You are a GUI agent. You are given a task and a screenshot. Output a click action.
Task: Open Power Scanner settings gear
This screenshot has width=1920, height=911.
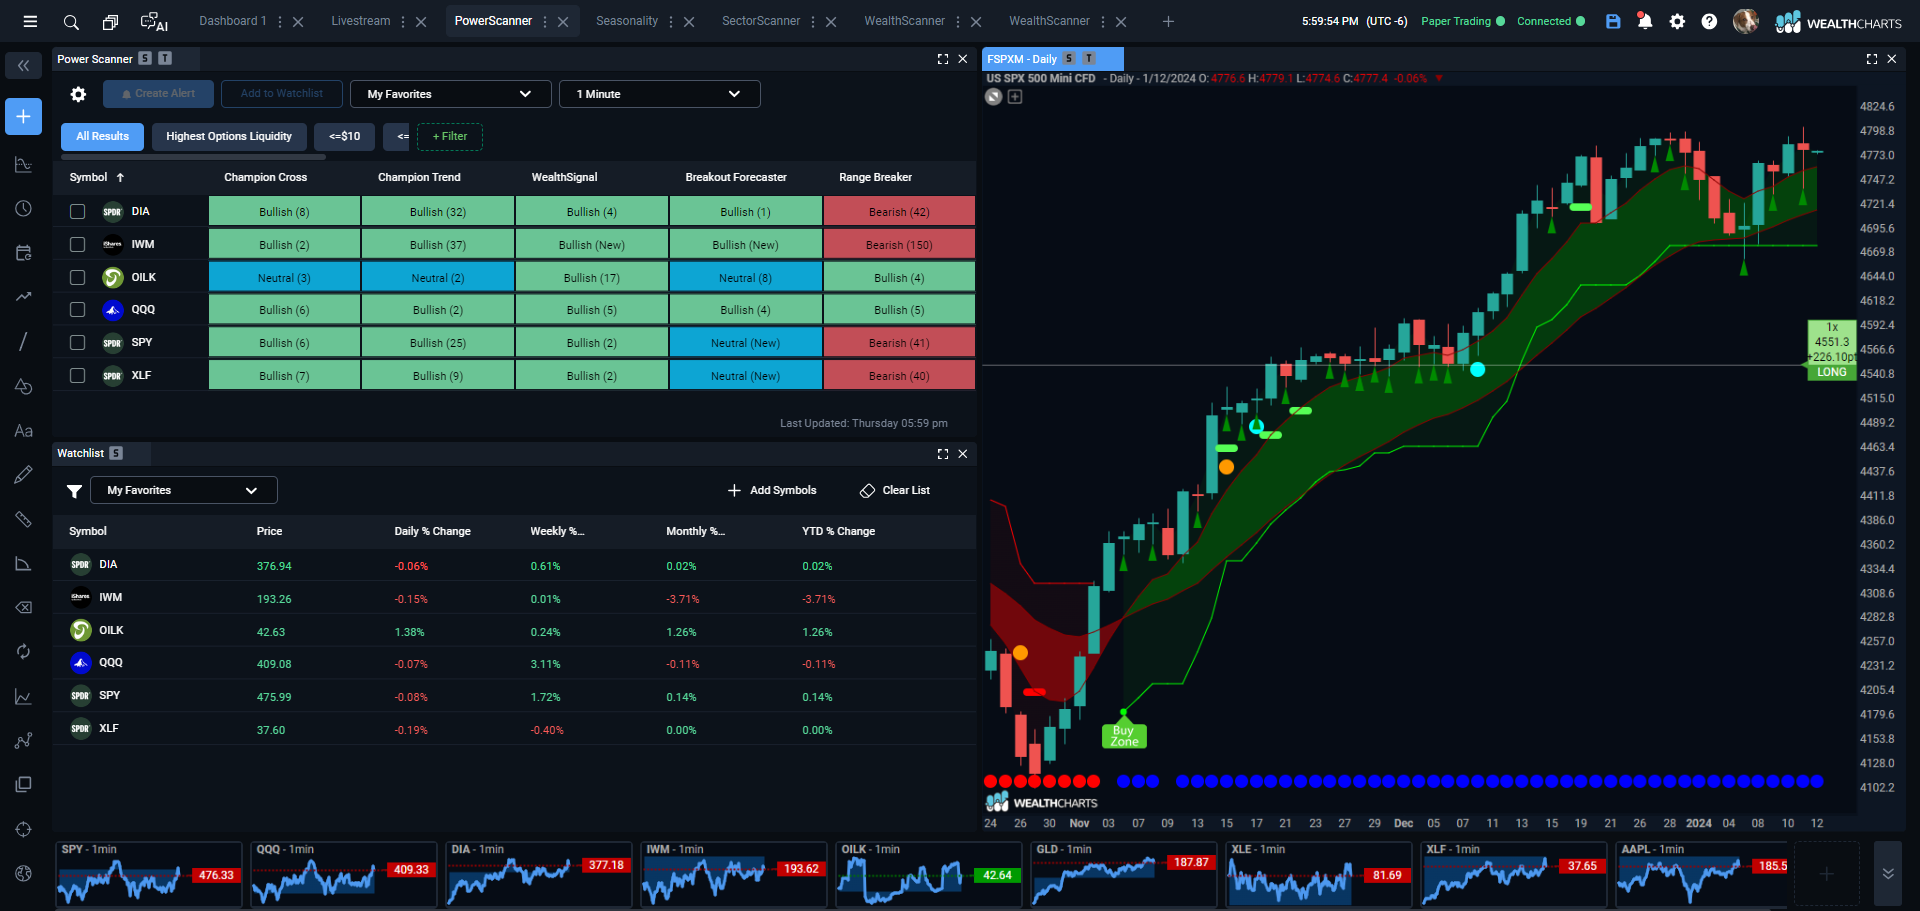pyautogui.click(x=78, y=94)
